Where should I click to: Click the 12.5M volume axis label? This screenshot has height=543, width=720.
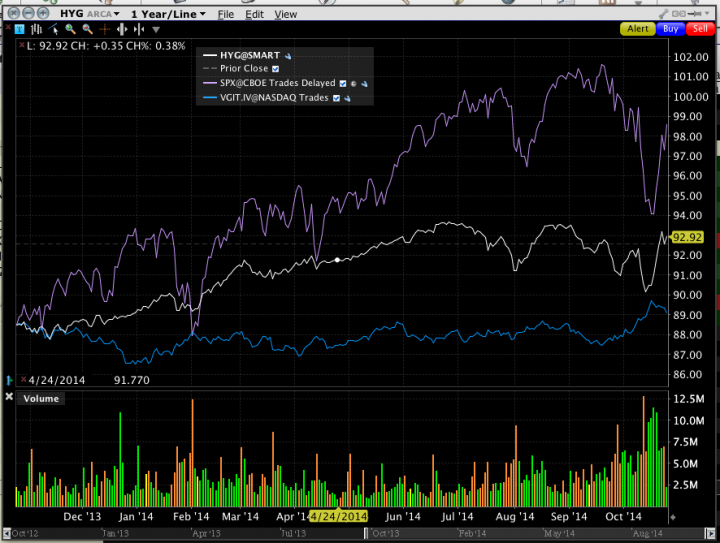tap(688, 399)
